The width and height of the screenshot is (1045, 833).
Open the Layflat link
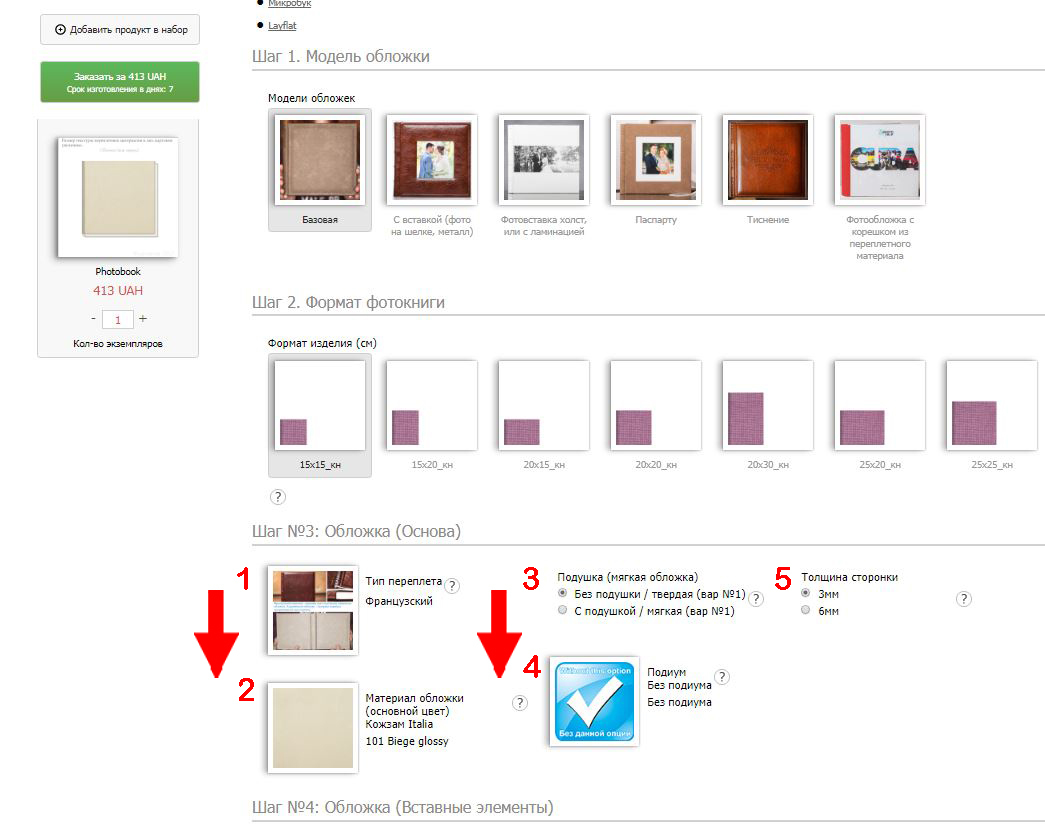tap(282, 25)
